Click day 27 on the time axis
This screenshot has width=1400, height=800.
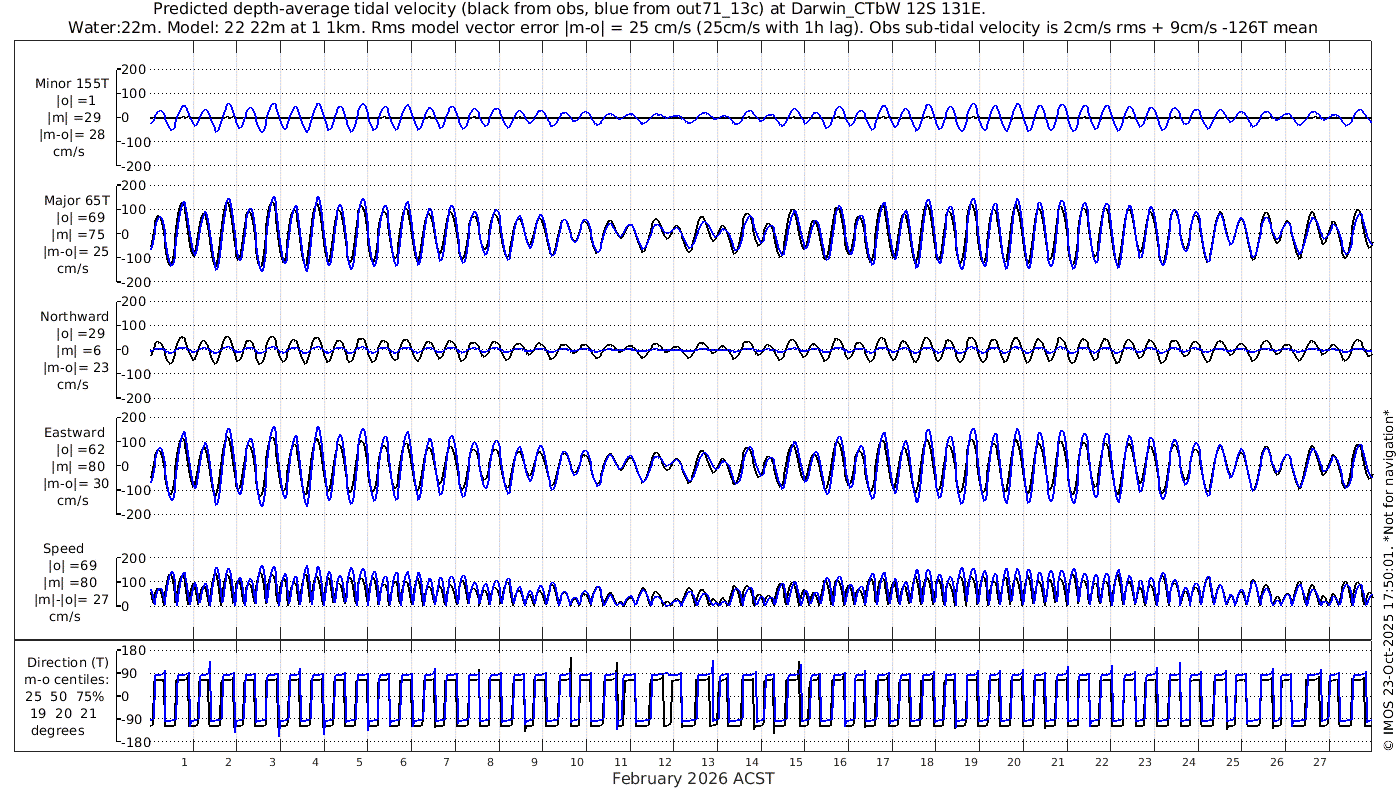[1320, 762]
